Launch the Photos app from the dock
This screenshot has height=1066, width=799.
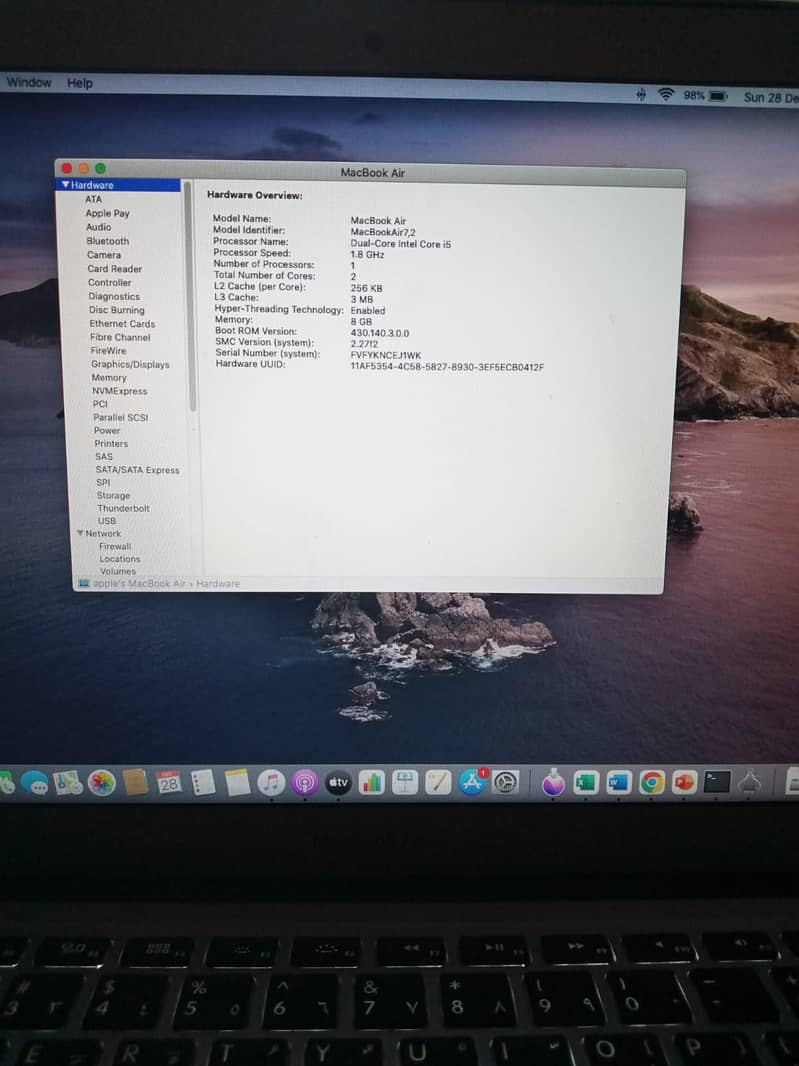click(102, 783)
